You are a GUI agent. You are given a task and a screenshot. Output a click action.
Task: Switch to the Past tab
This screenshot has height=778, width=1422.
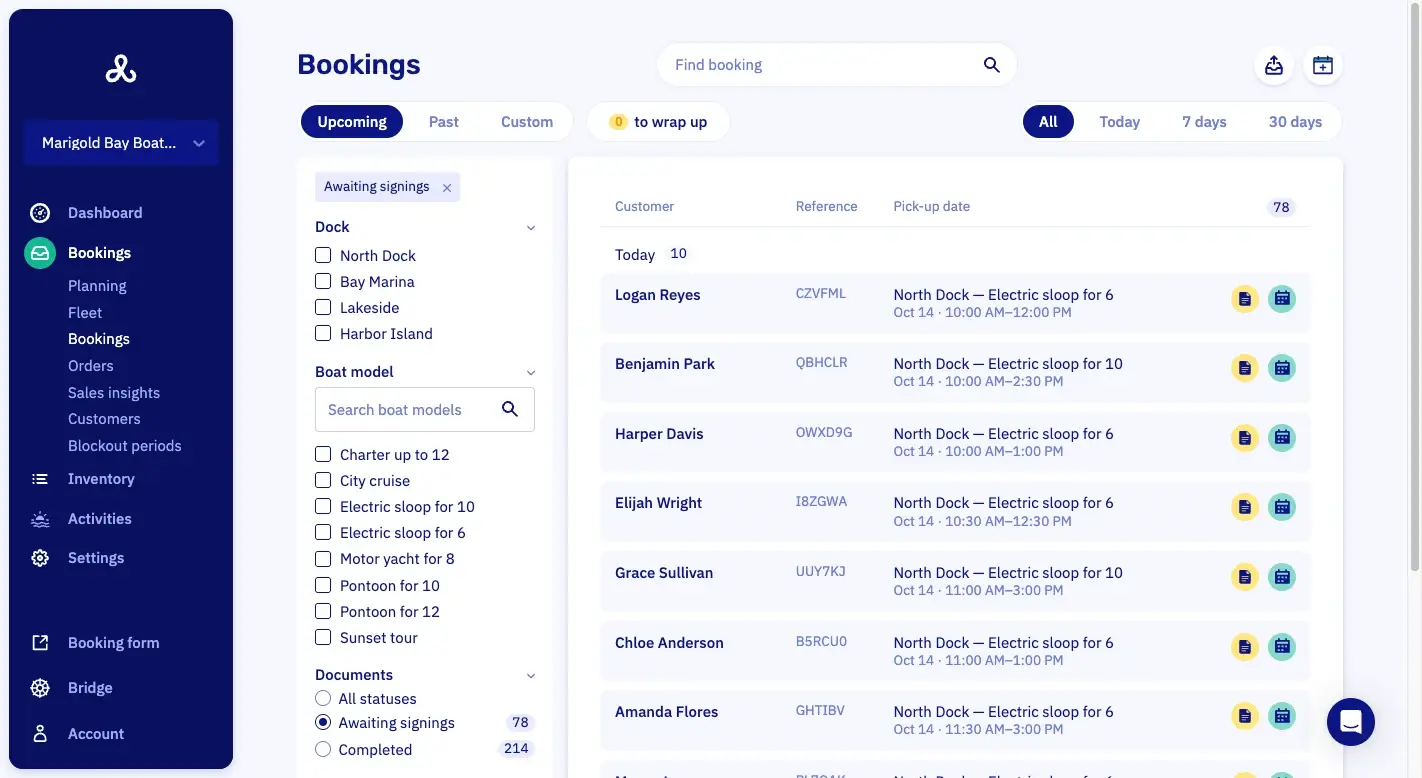444,122
